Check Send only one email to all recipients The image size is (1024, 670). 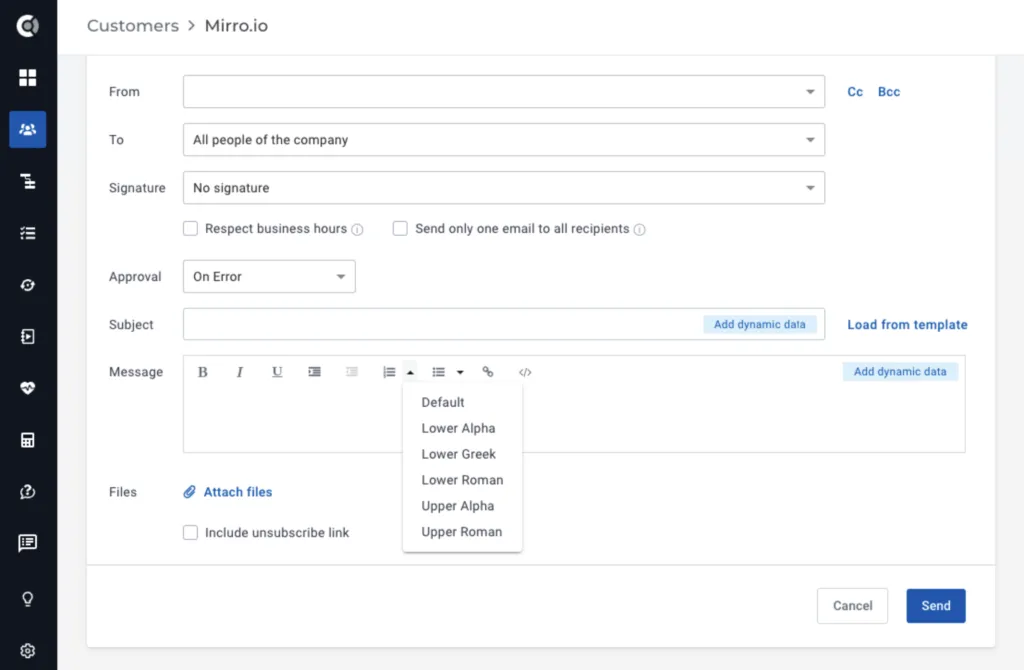click(x=400, y=229)
